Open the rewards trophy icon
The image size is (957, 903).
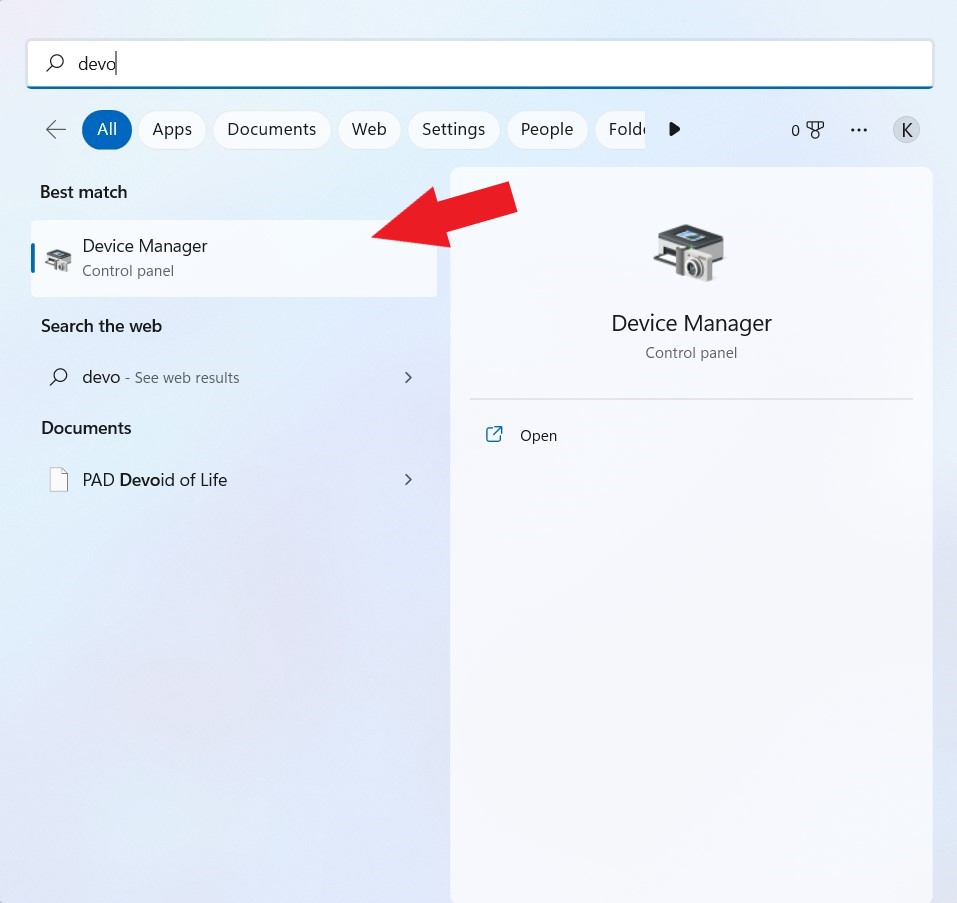[x=815, y=129]
